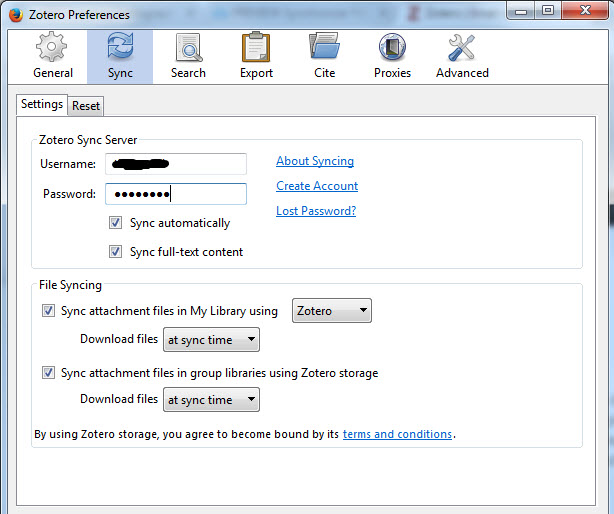Open the Export preferences pane
This screenshot has height=514, width=614.
coord(256,56)
